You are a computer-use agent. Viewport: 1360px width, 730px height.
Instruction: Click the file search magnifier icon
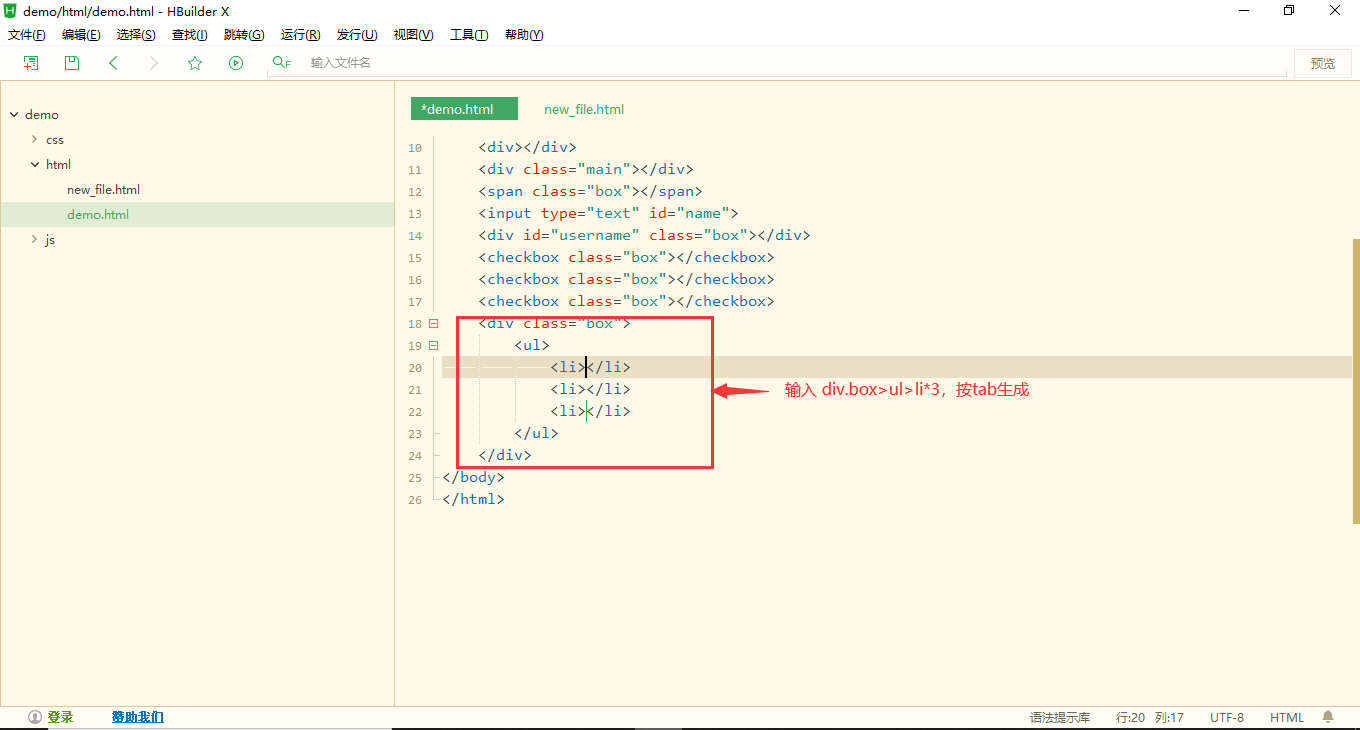pos(281,63)
